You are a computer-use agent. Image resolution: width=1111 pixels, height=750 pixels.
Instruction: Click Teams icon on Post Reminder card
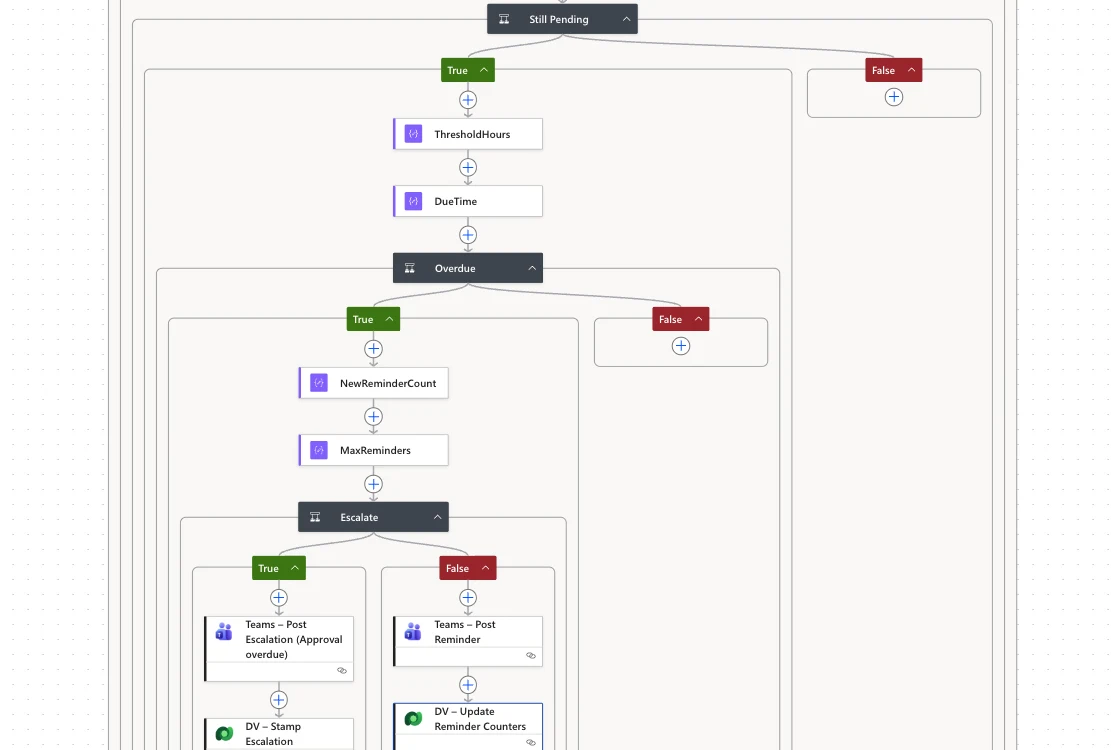click(413, 631)
